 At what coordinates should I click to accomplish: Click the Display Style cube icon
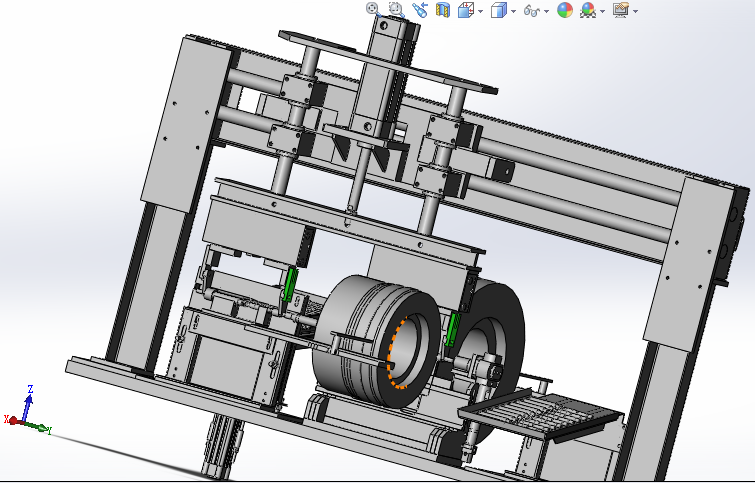[x=499, y=10]
